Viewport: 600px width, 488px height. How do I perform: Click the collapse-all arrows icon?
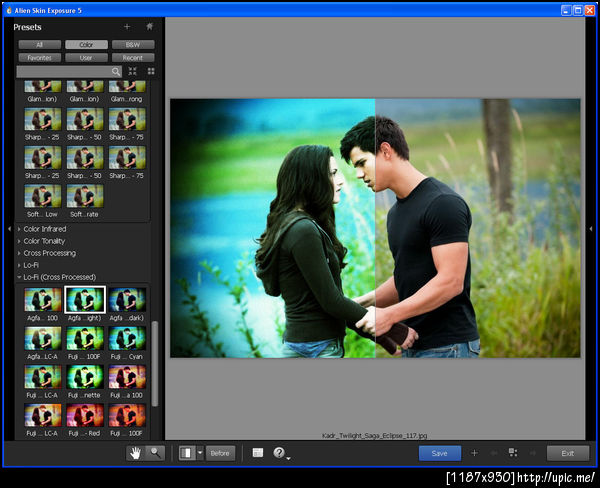pos(132,71)
